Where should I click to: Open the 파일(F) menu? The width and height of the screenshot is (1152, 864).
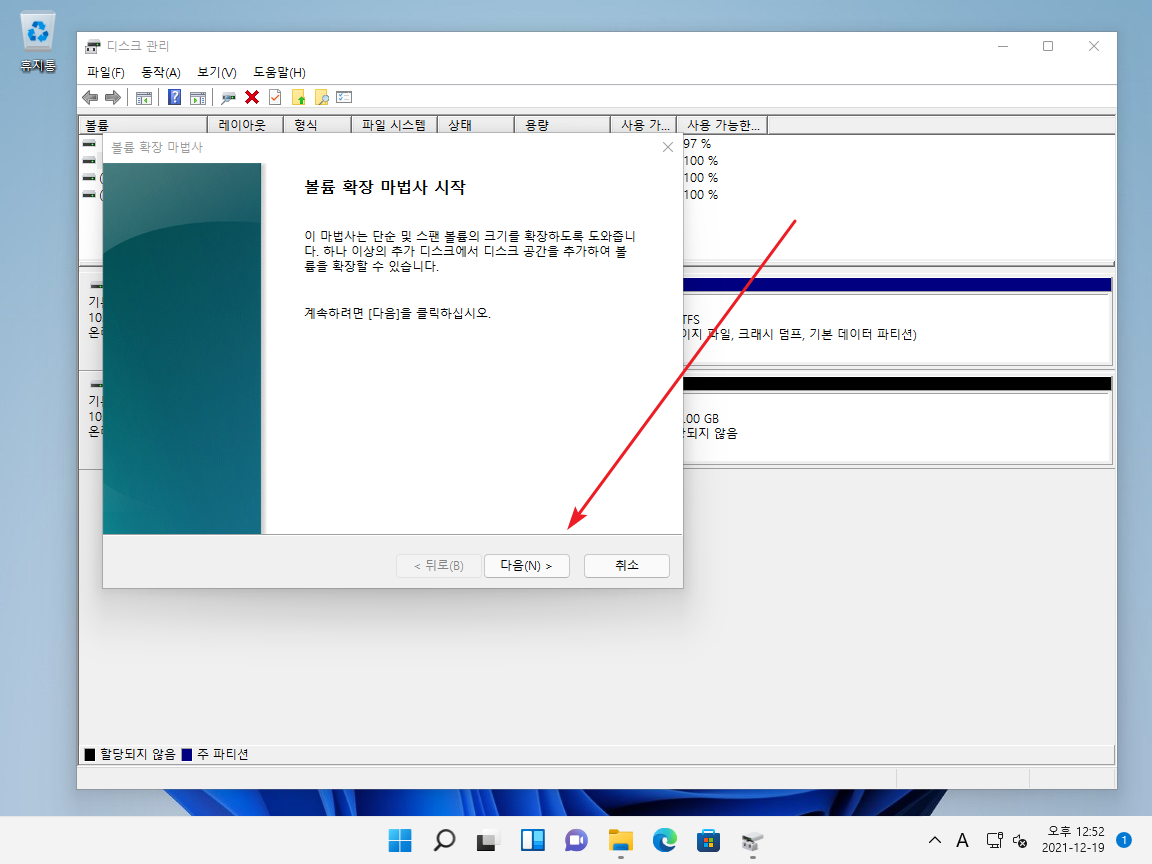106,72
